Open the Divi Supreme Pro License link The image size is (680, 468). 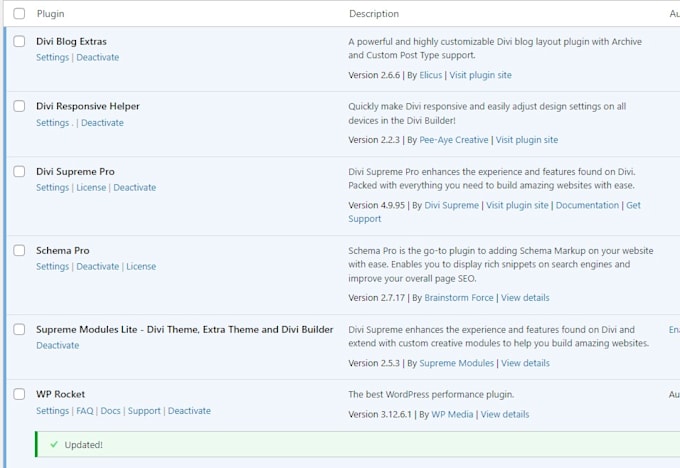(x=91, y=187)
